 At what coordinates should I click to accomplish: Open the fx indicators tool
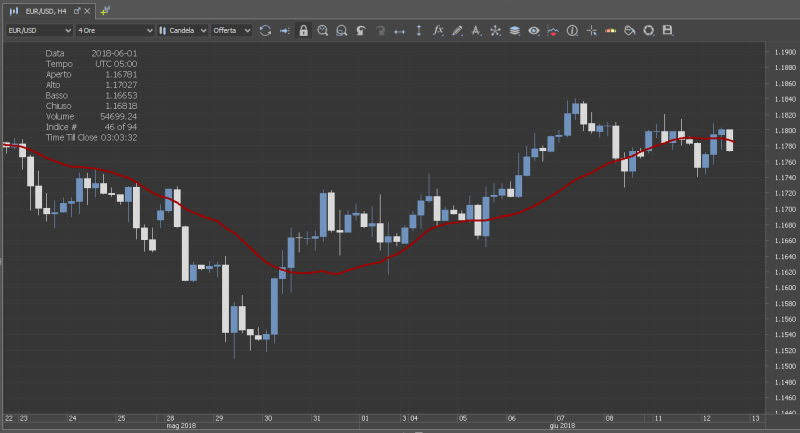tap(438, 31)
